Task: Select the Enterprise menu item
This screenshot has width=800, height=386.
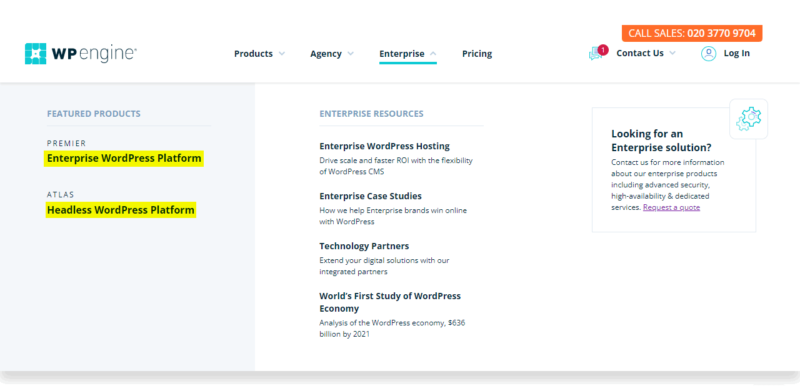Action: pyautogui.click(x=402, y=54)
